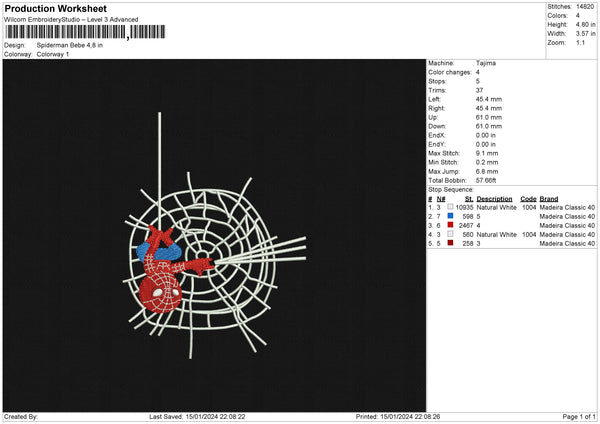
Task: Select the white swatch beside 560 stitches
Action: click(450, 234)
